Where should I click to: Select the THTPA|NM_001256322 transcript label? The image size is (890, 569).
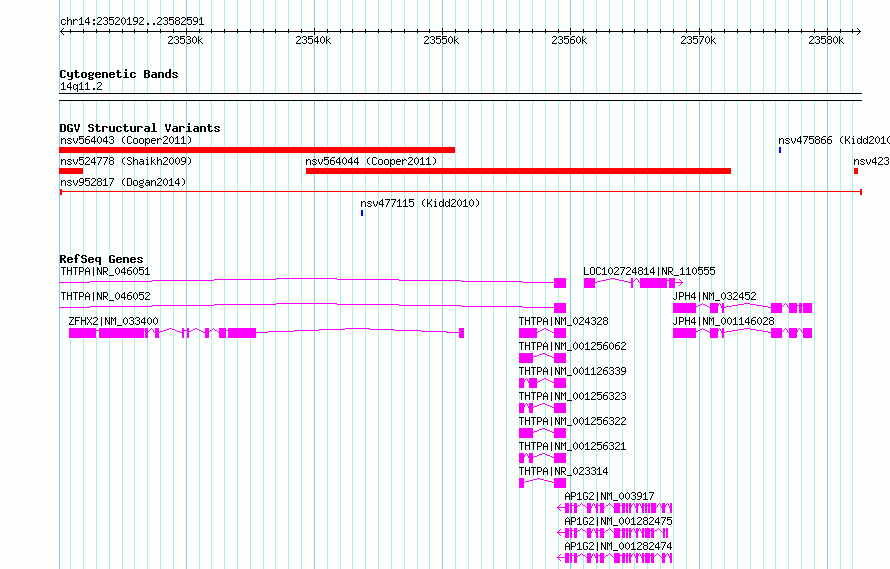click(573, 421)
